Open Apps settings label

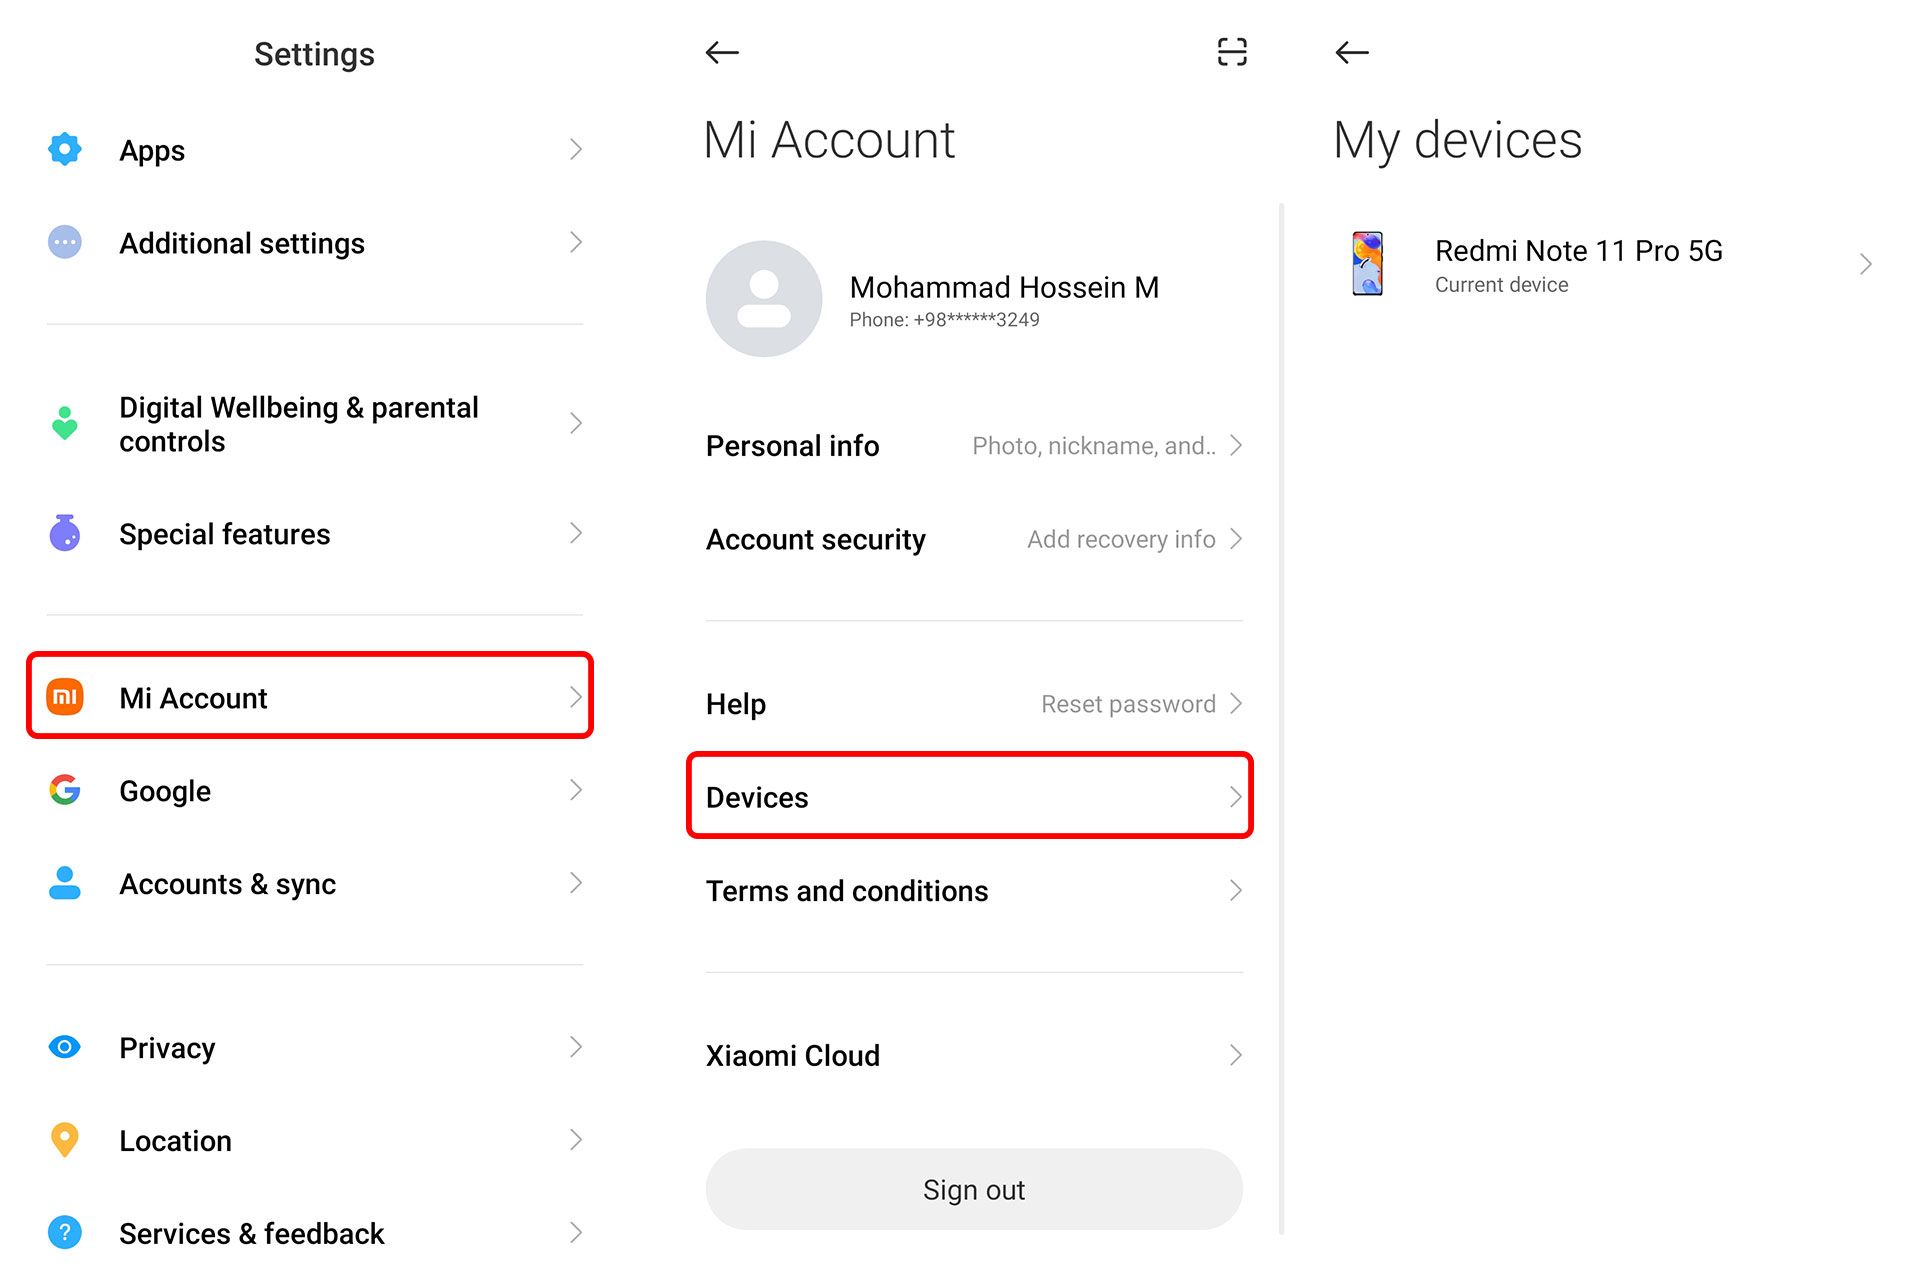point(152,151)
